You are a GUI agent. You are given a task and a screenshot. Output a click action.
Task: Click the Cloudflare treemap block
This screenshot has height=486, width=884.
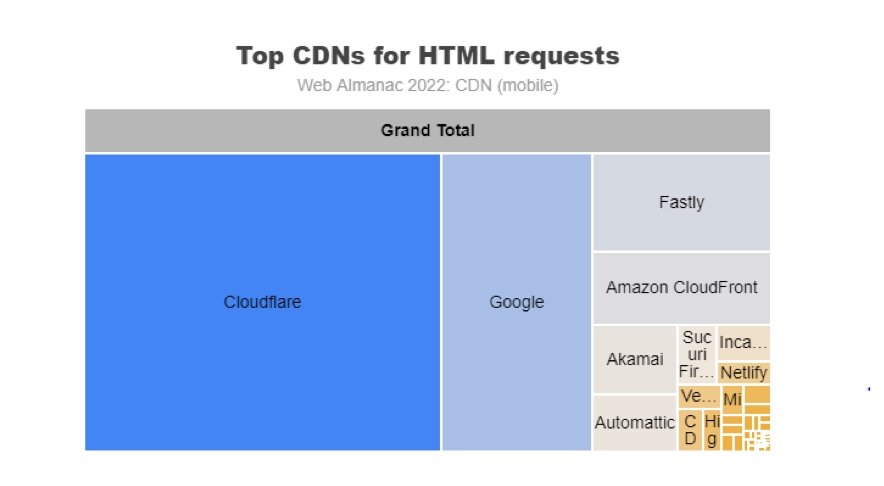(x=262, y=302)
